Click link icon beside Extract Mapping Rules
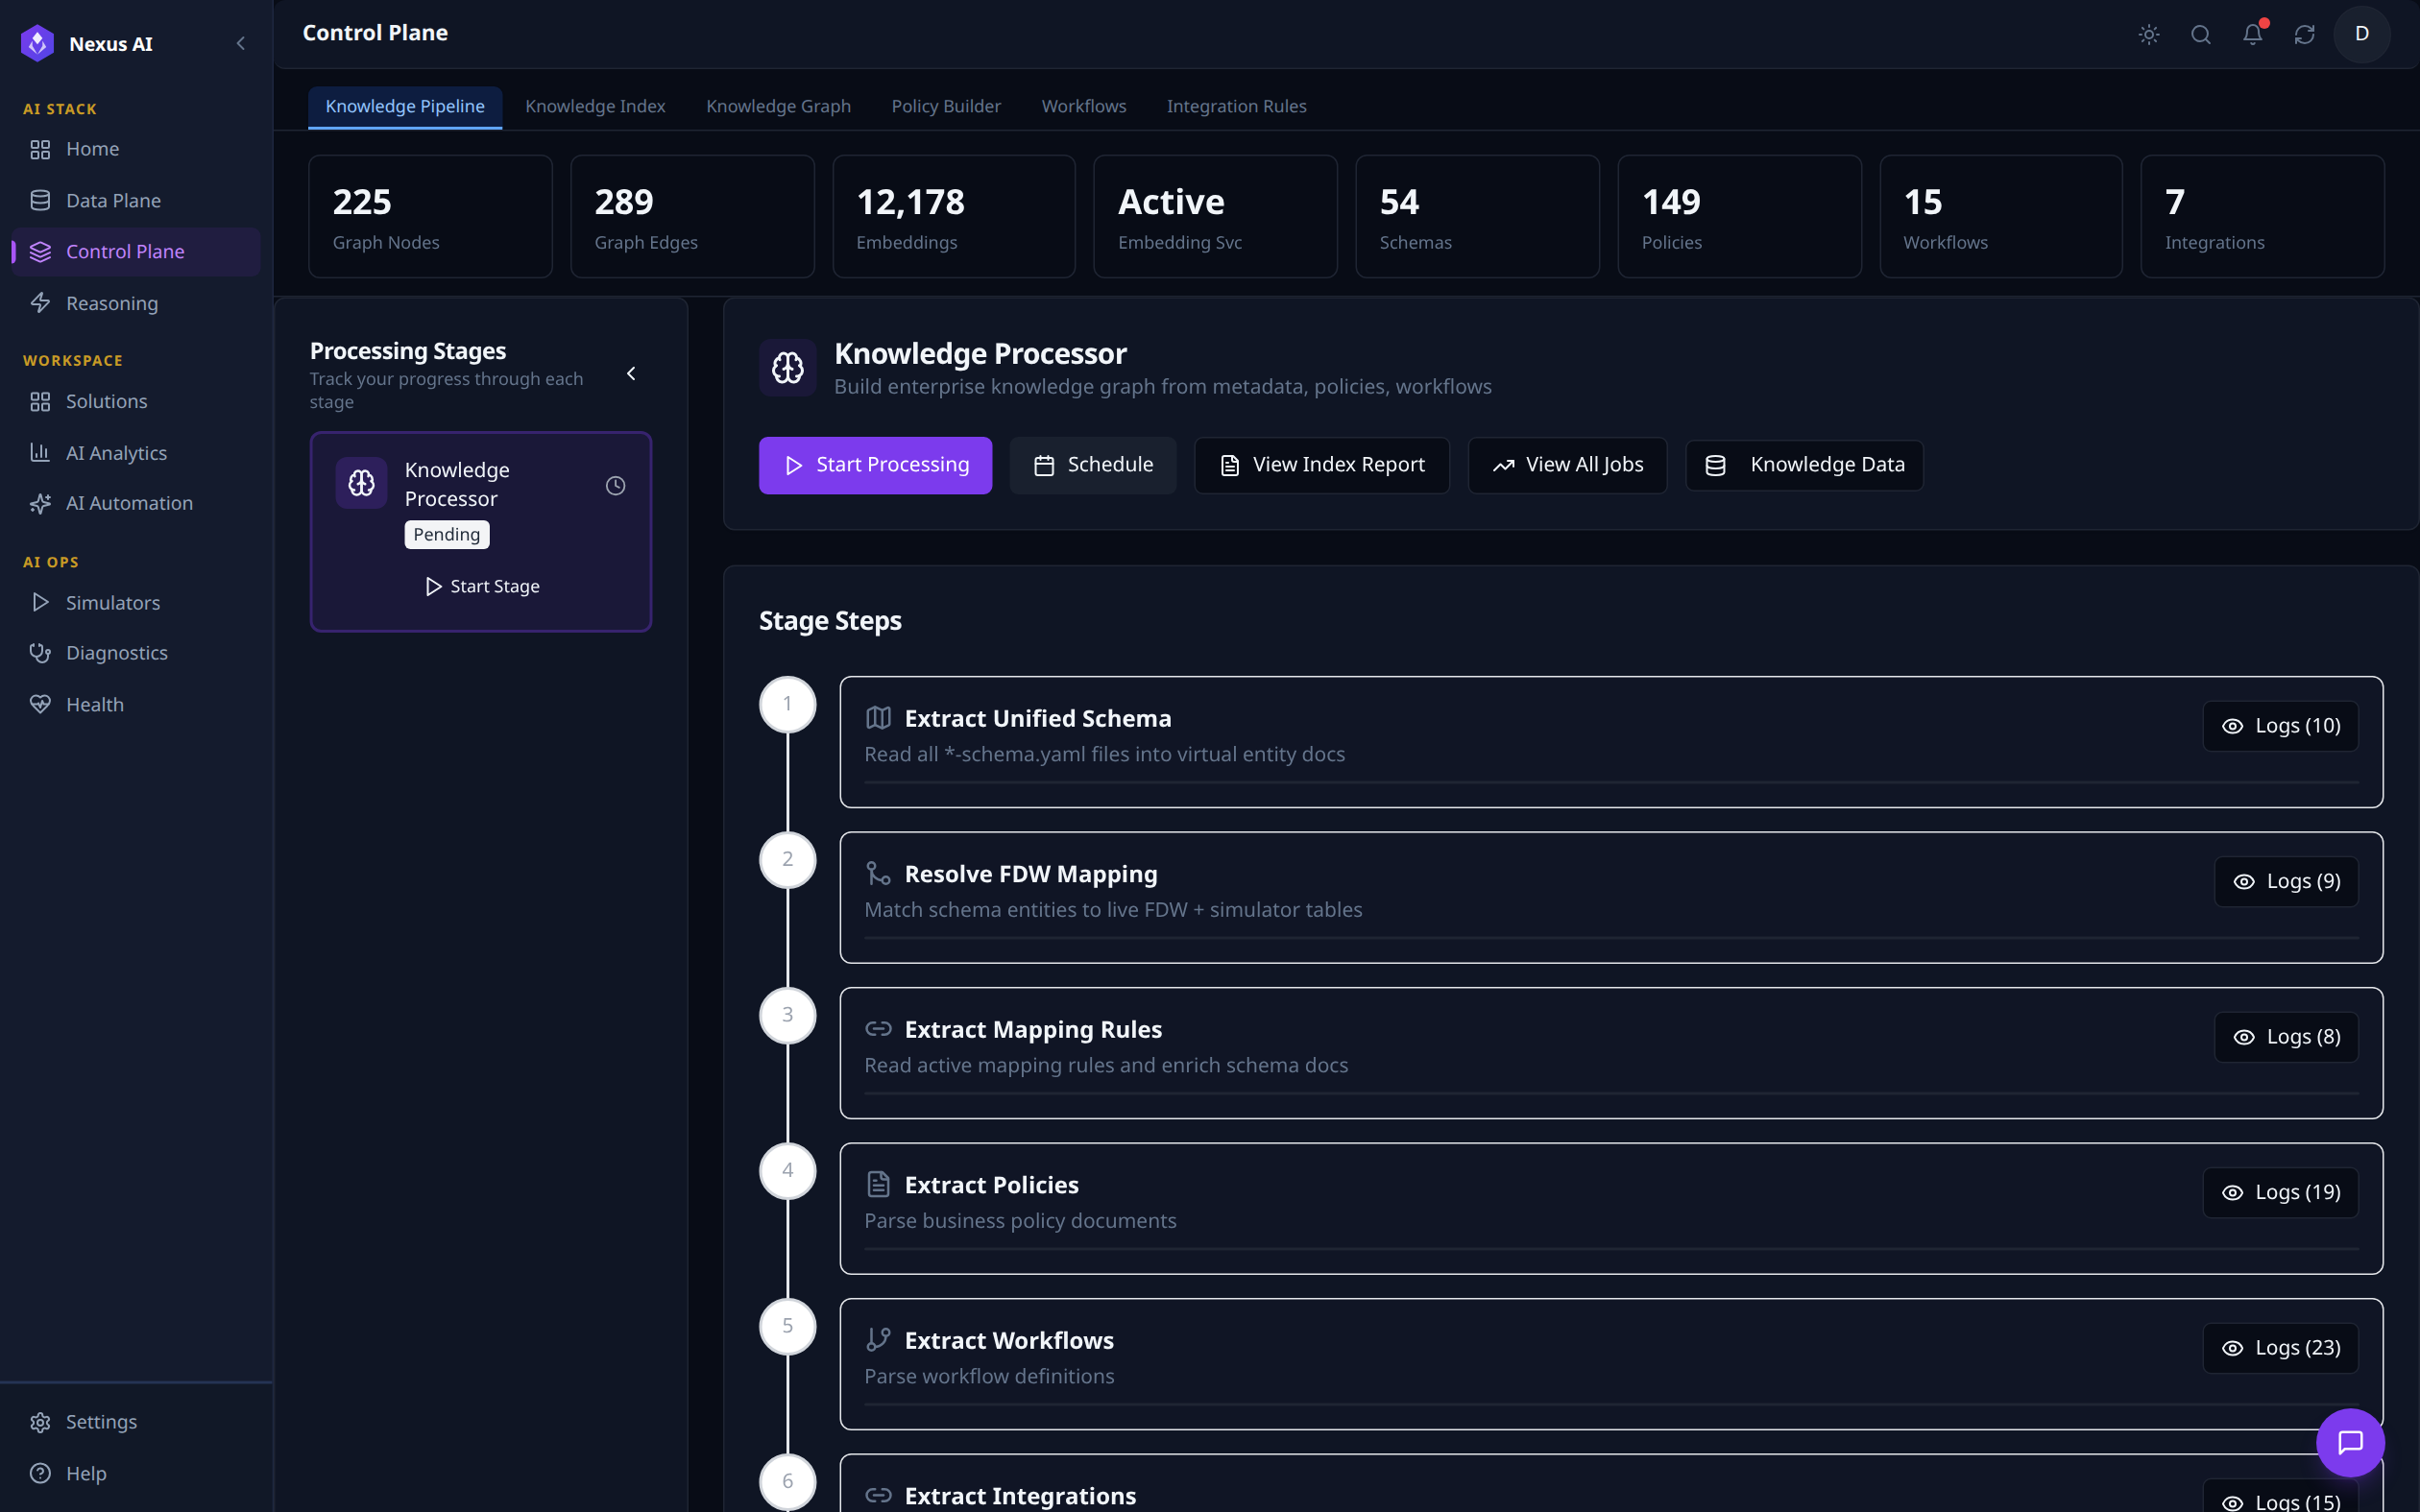 click(x=878, y=1029)
